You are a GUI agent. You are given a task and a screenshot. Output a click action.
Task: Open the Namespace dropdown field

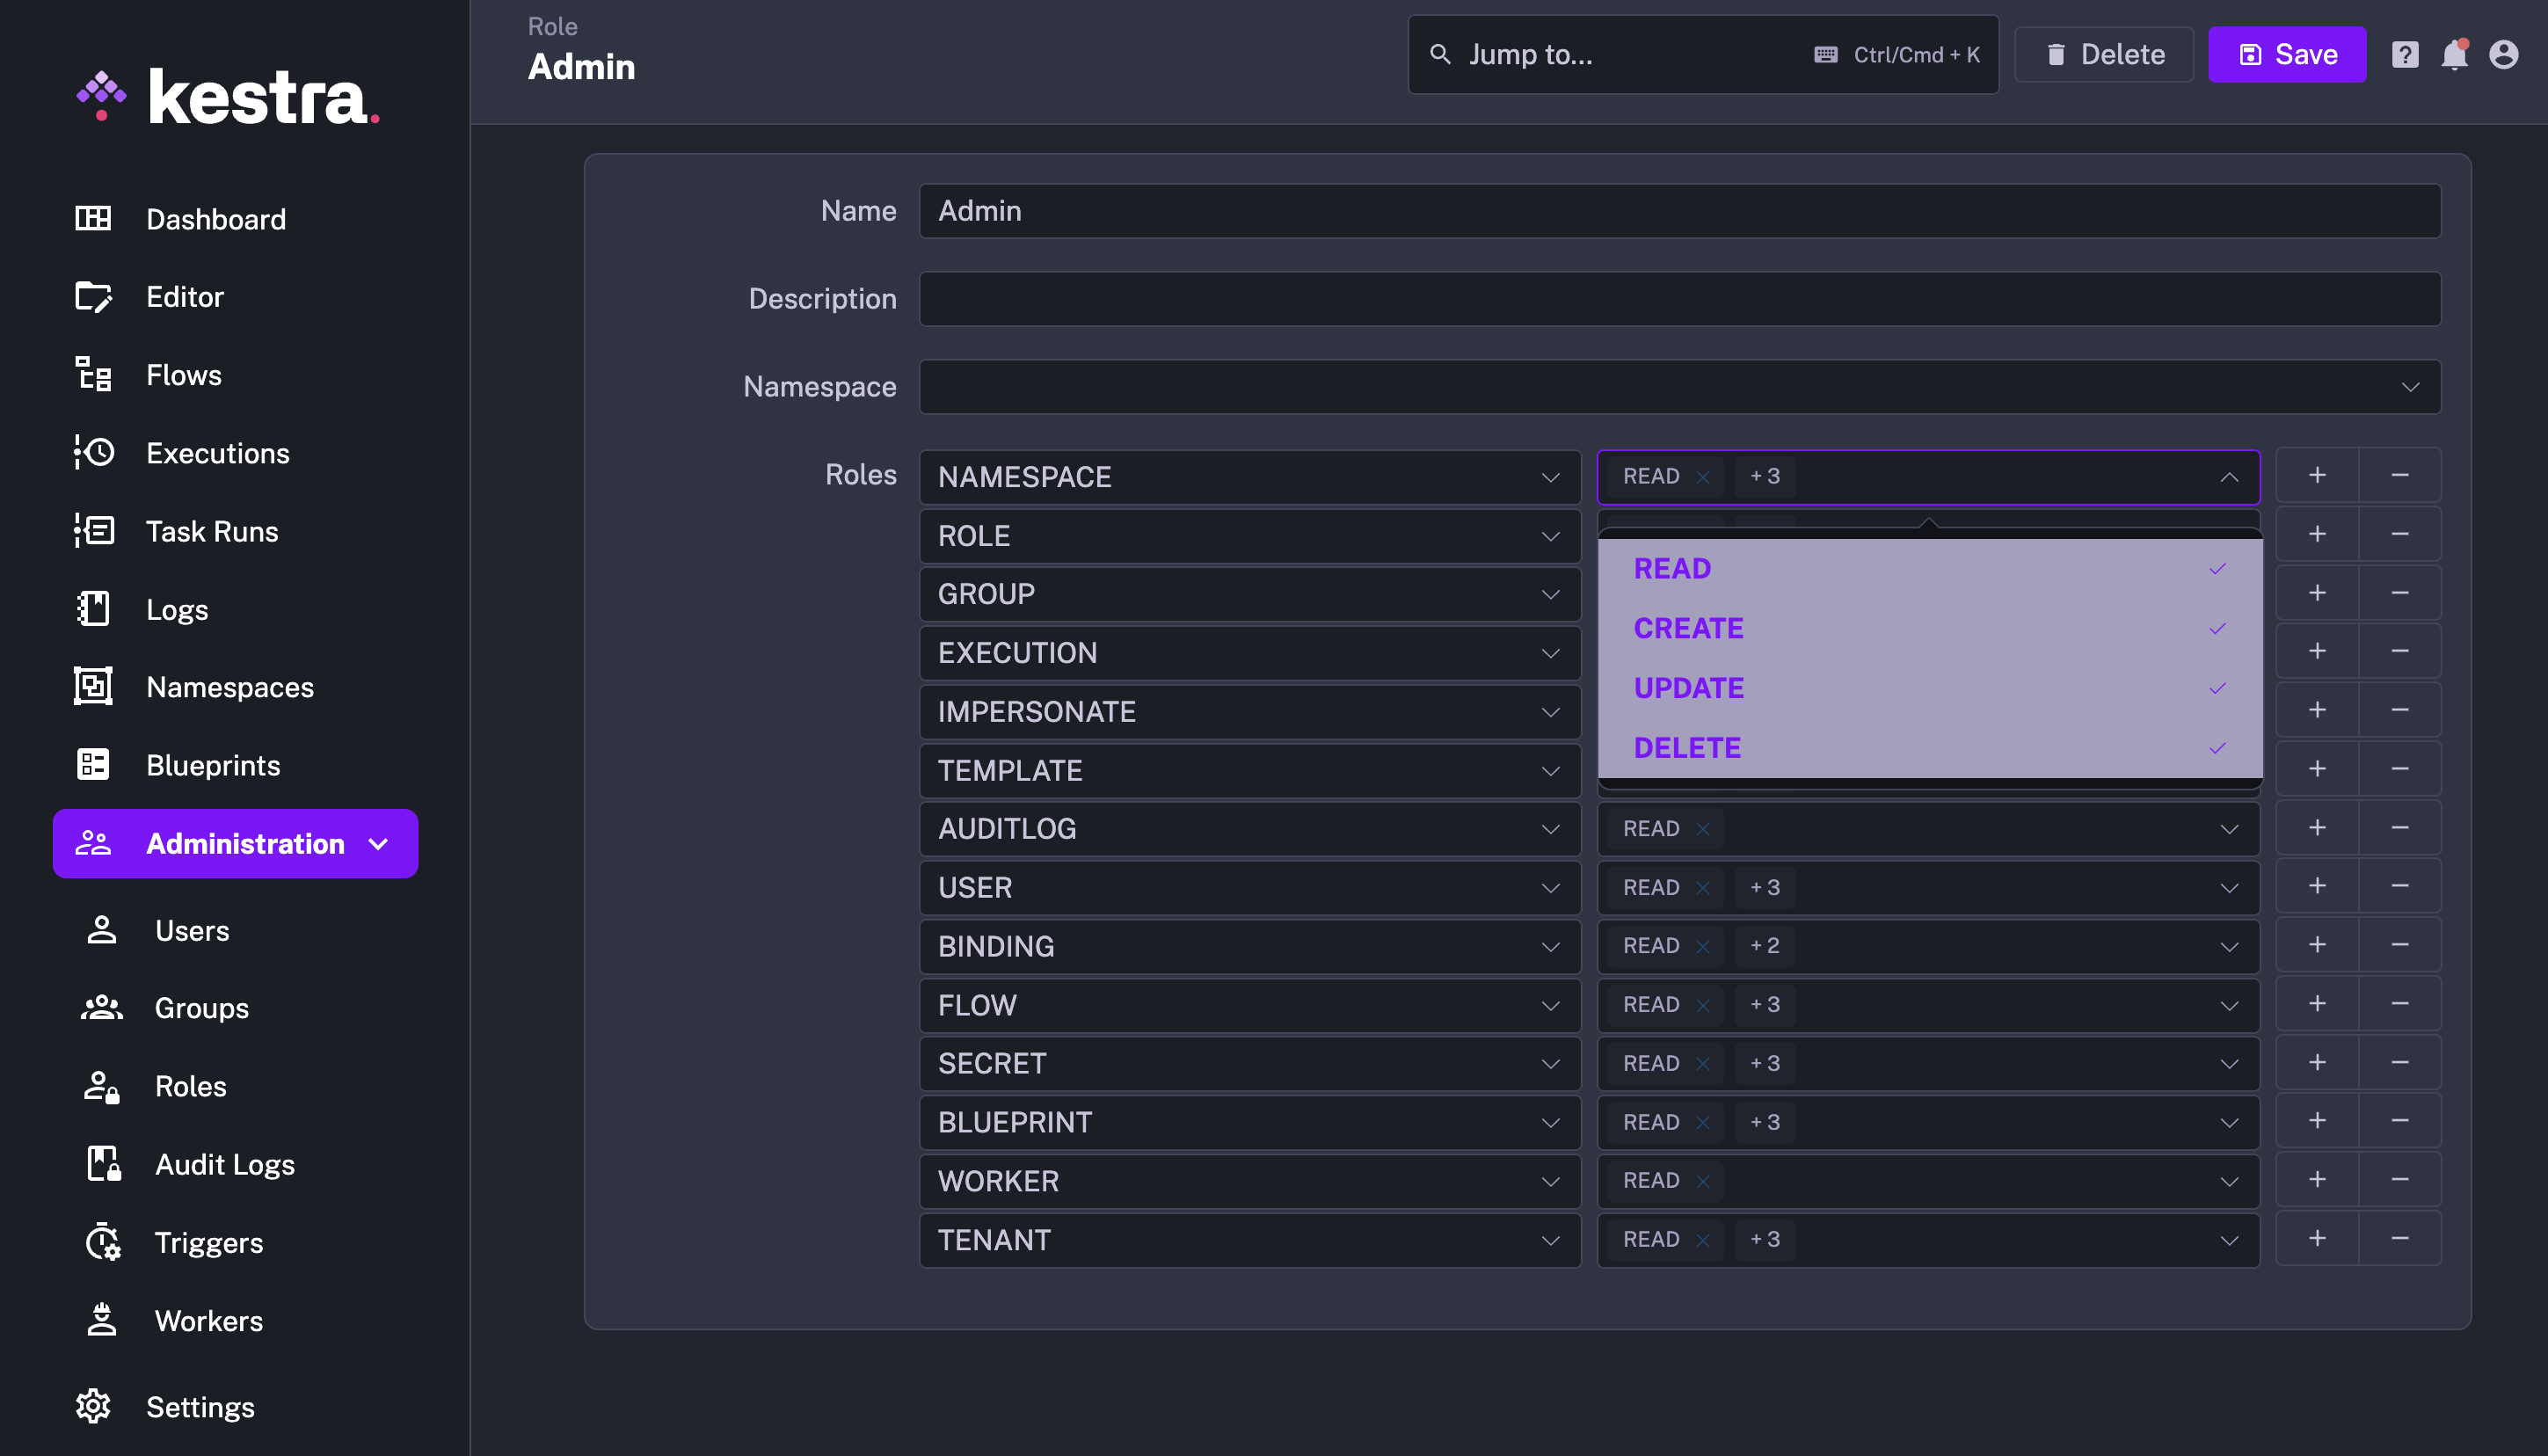(x=1679, y=387)
